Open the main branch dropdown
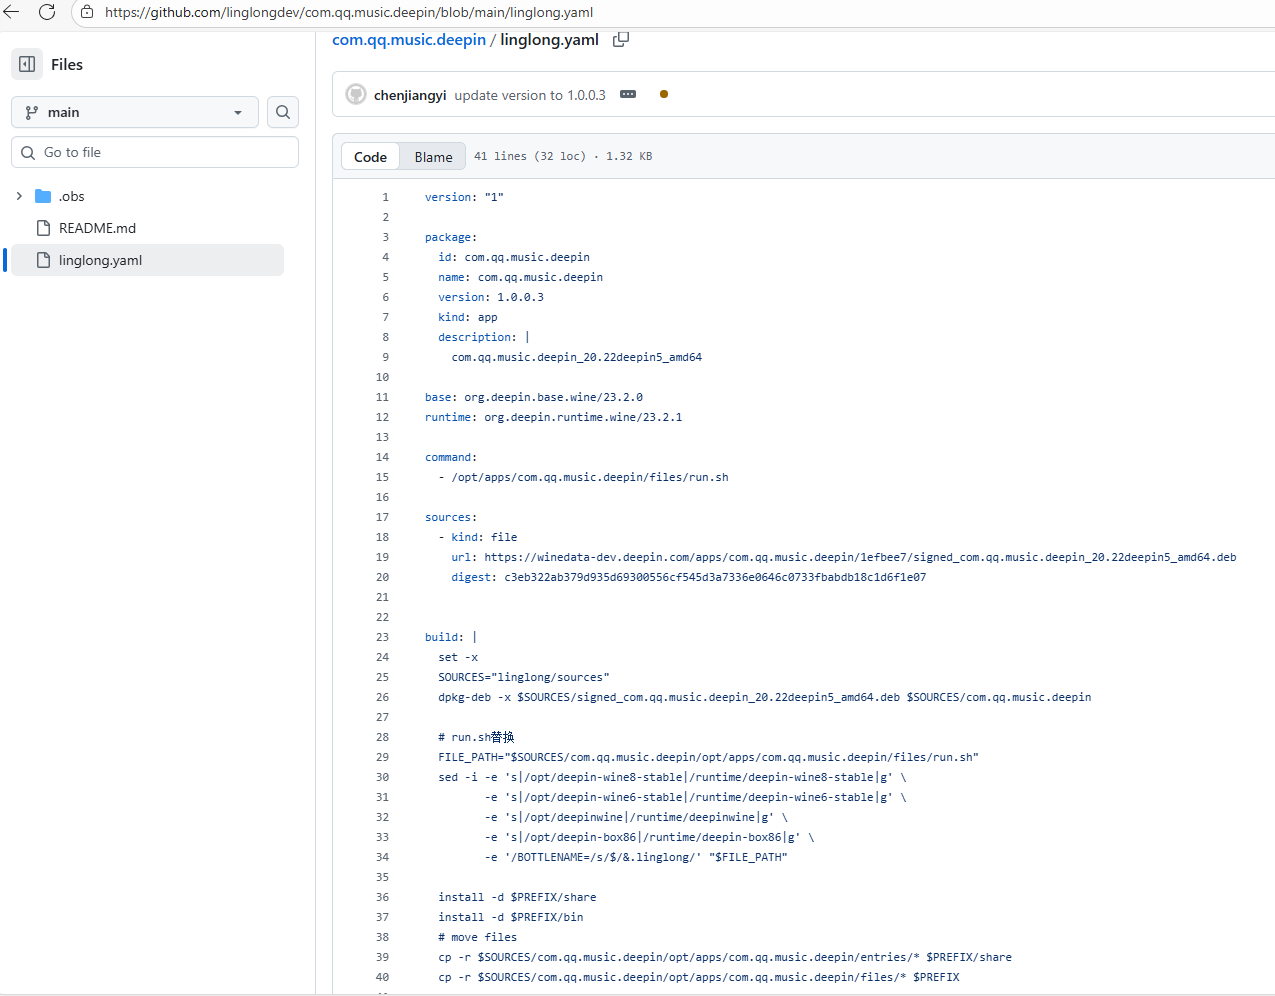Screen dimensions: 1275x996 (x=135, y=112)
